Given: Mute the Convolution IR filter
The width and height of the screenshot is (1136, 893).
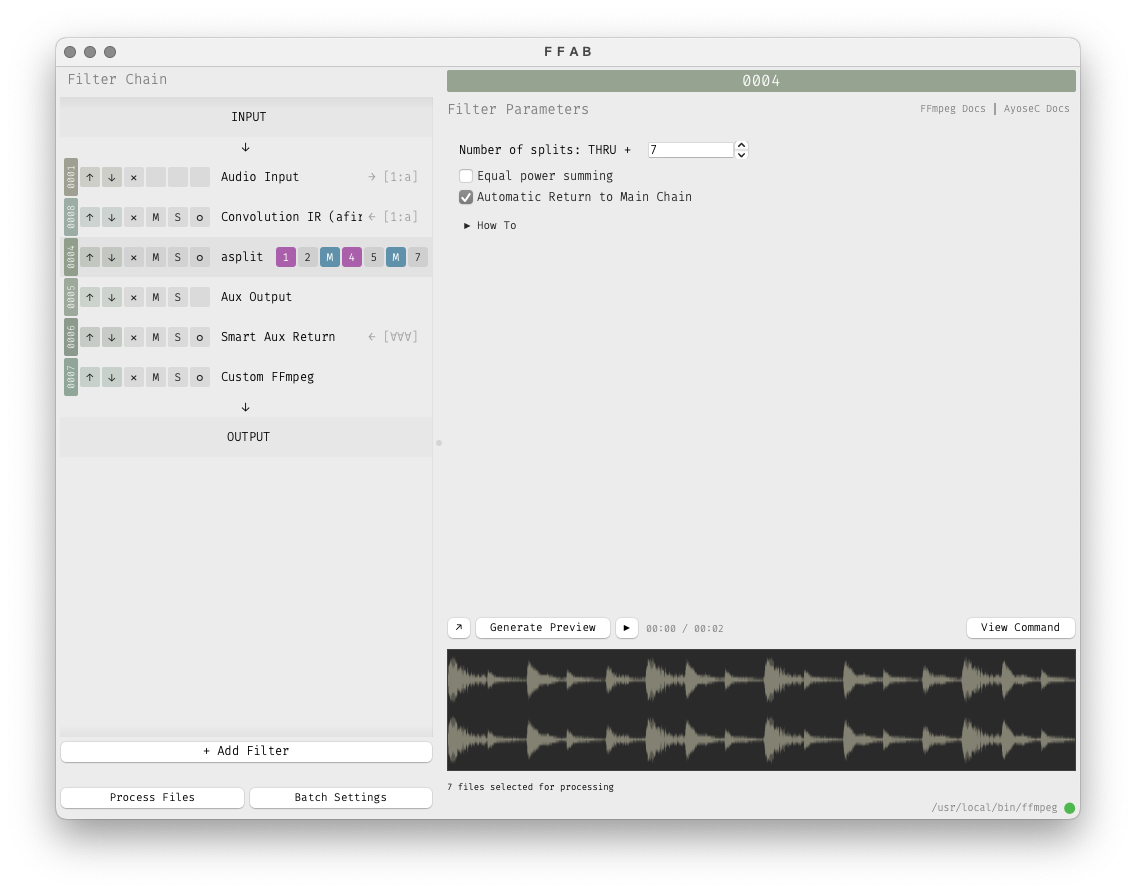Looking at the screenshot, I should coord(156,217).
